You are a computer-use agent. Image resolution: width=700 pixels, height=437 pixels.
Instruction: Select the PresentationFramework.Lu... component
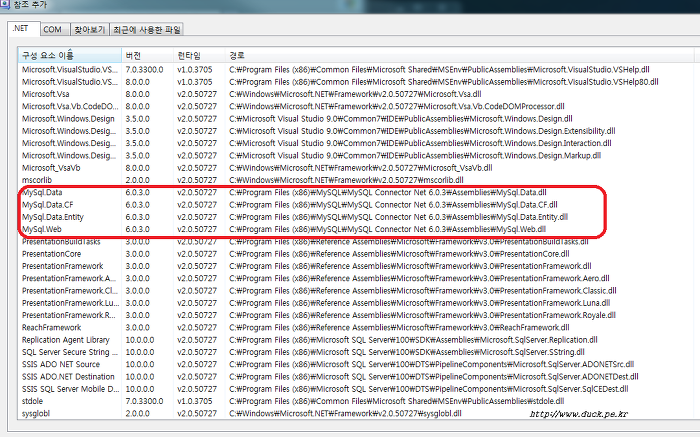(71, 303)
